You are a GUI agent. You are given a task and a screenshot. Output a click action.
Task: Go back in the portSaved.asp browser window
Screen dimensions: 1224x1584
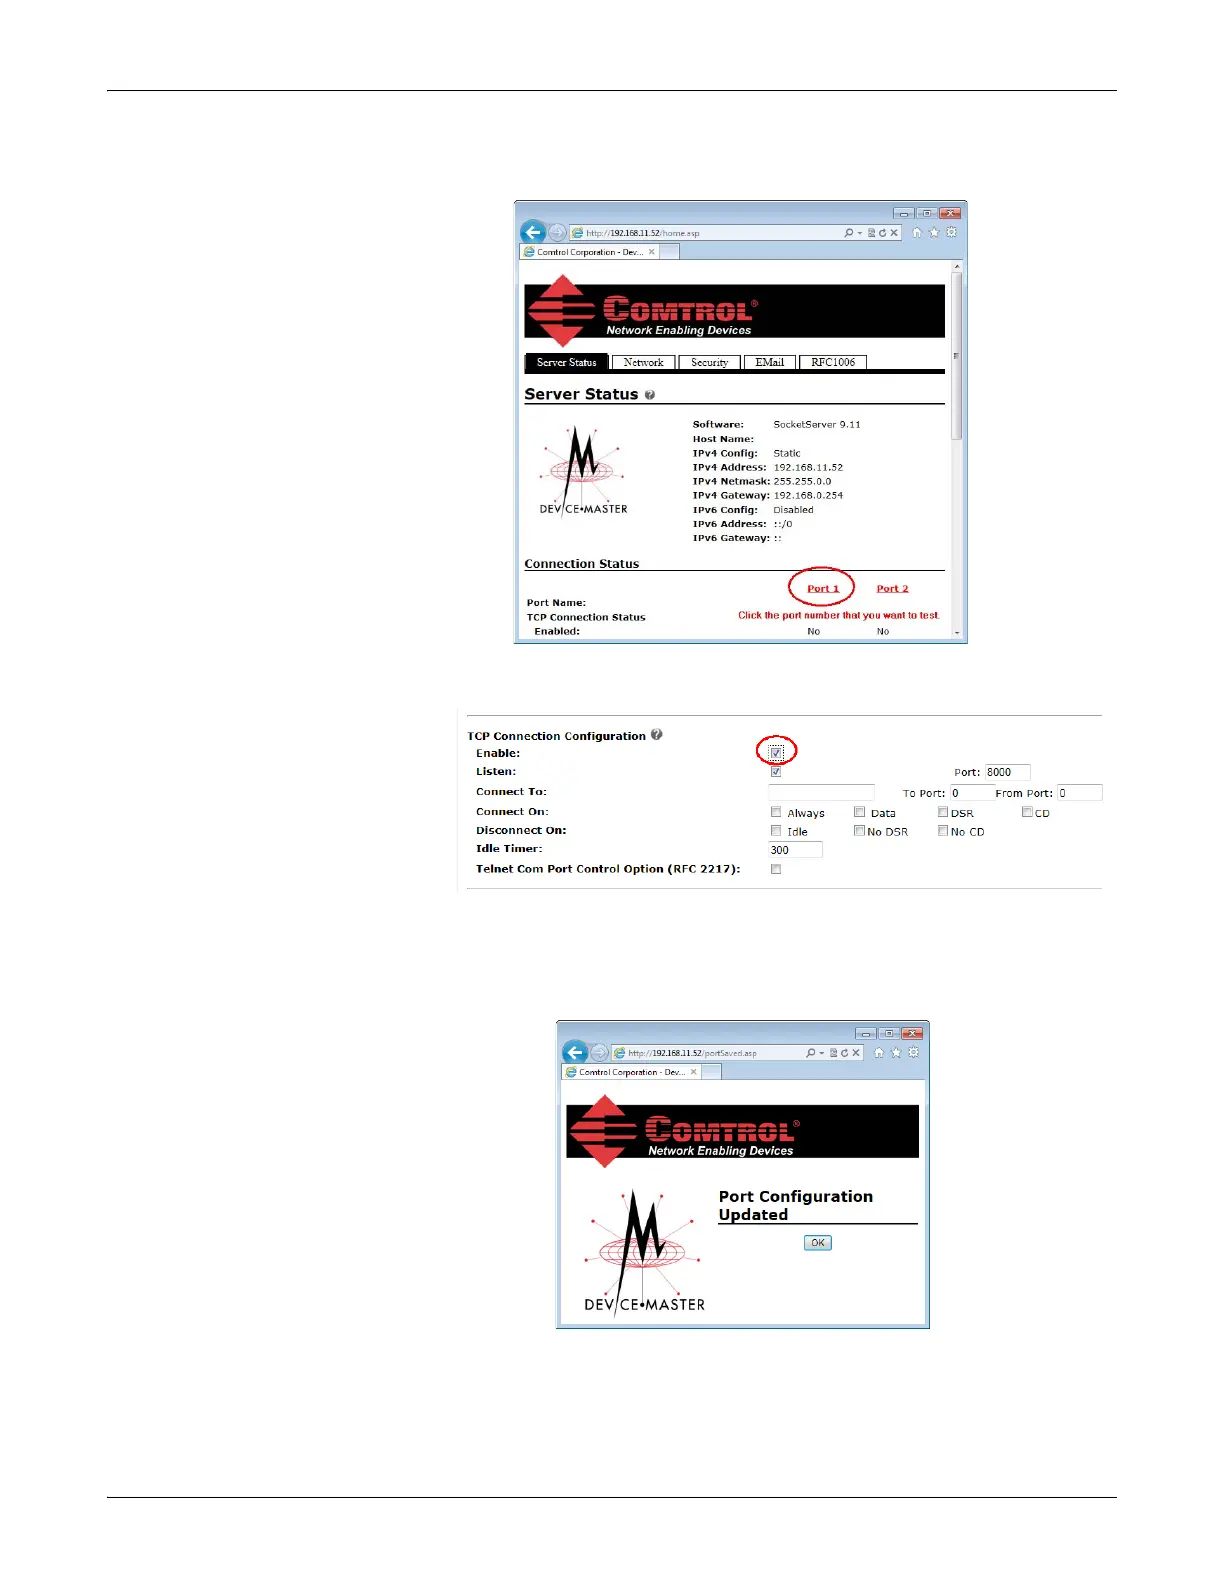pyautogui.click(x=575, y=1052)
